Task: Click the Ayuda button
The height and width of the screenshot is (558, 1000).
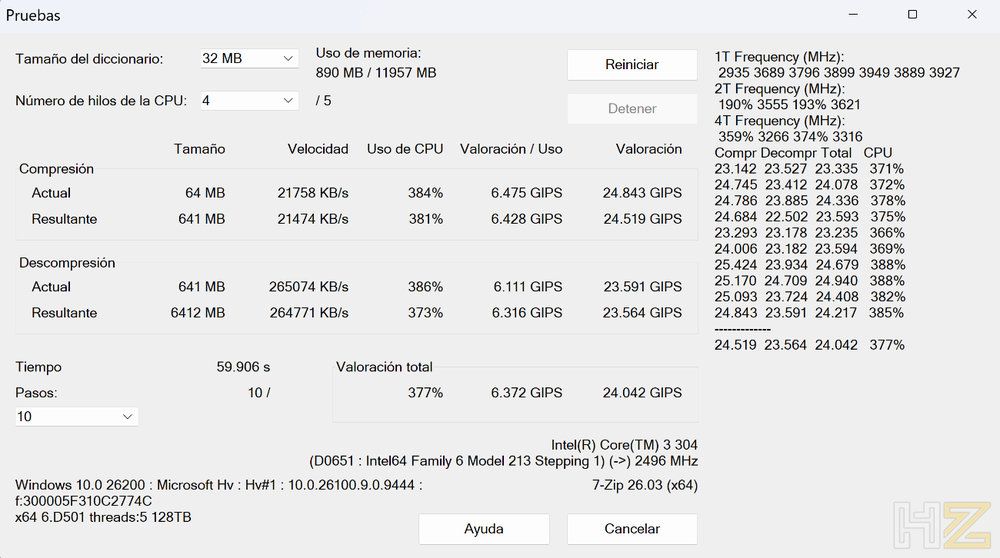Action: pos(483,529)
